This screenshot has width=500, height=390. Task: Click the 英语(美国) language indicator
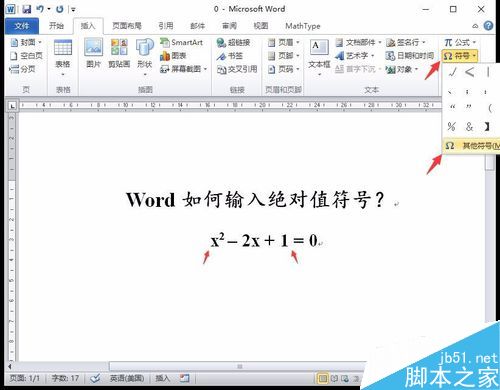point(127,378)
